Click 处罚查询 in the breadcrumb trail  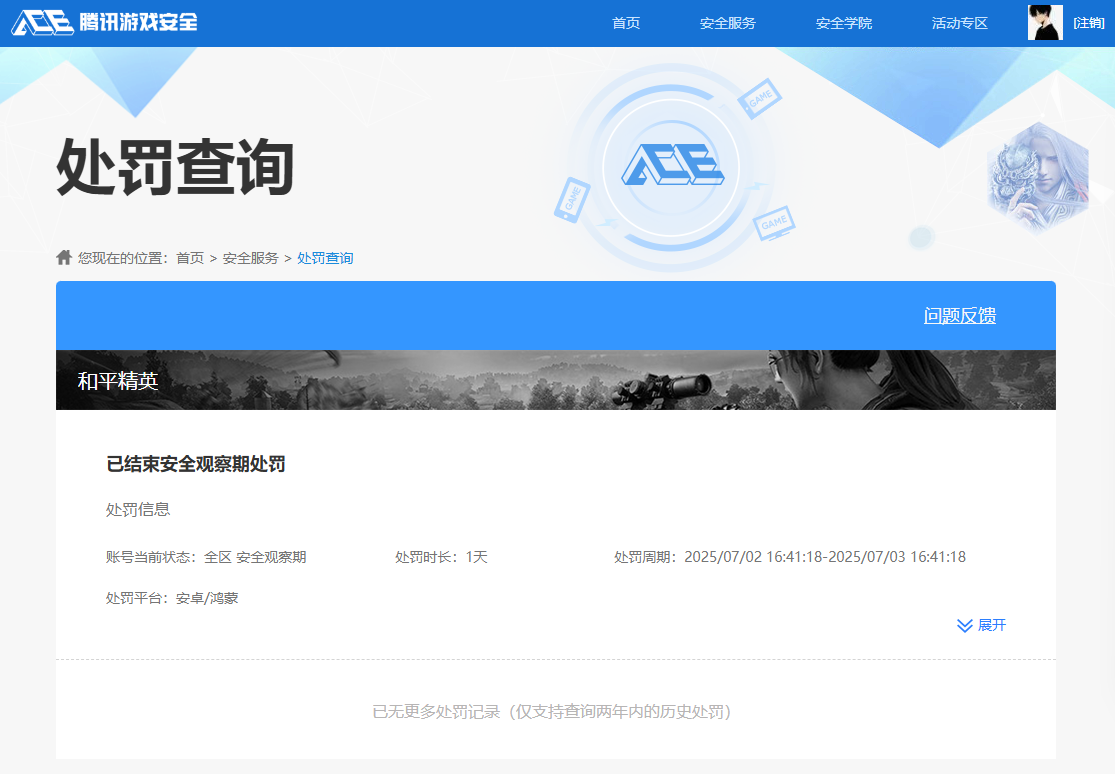(x=325, y=257)
